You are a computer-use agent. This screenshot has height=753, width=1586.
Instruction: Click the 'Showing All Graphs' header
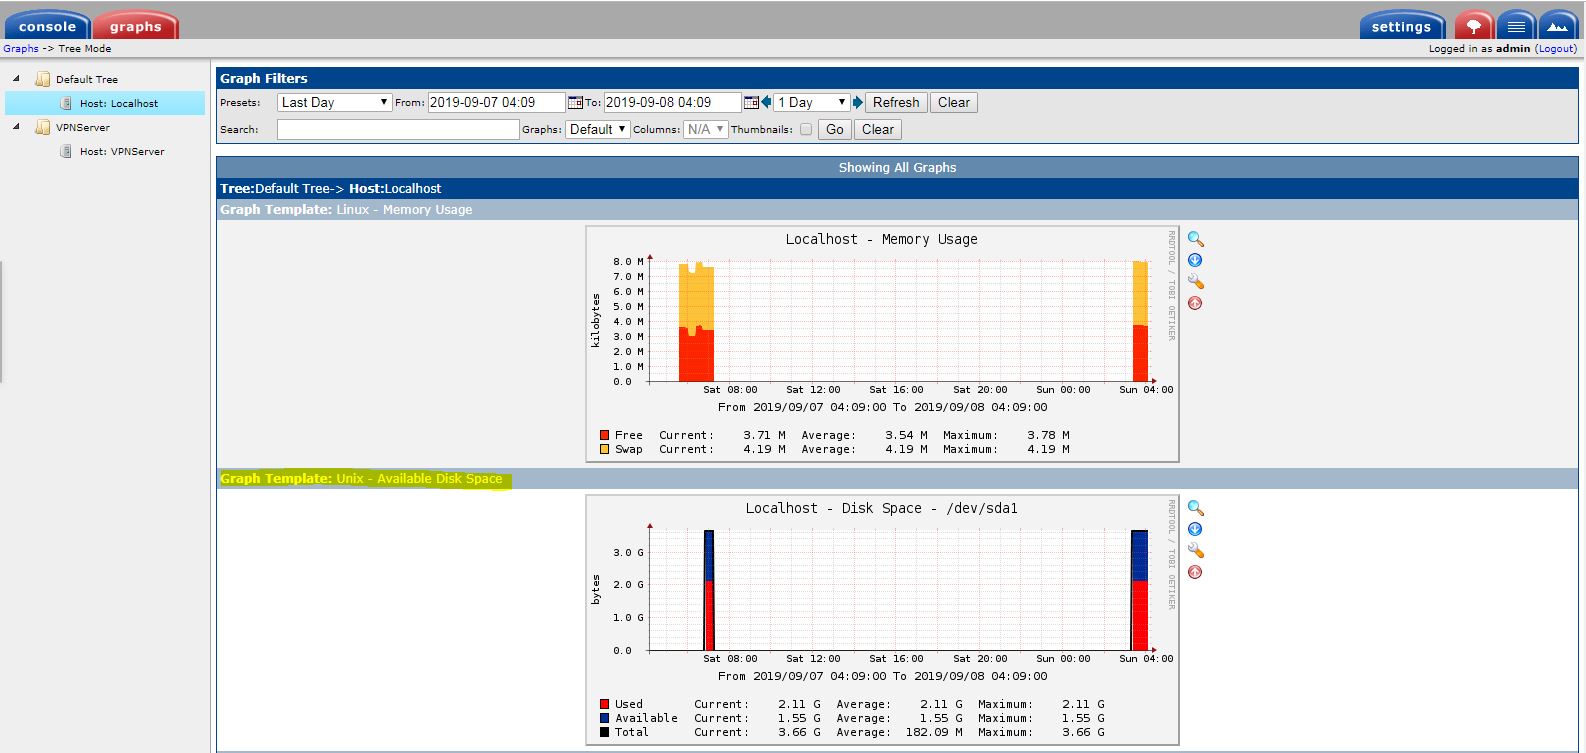(x=897, y=167)
